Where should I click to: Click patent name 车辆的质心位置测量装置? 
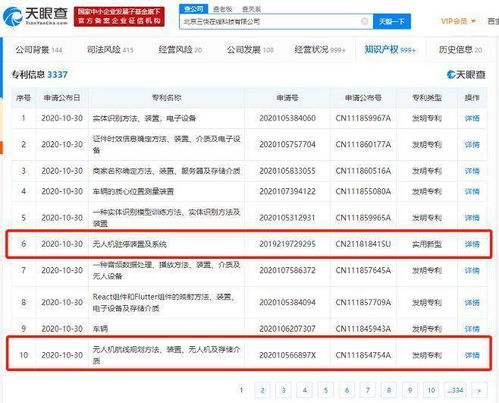tap(133, 192)
